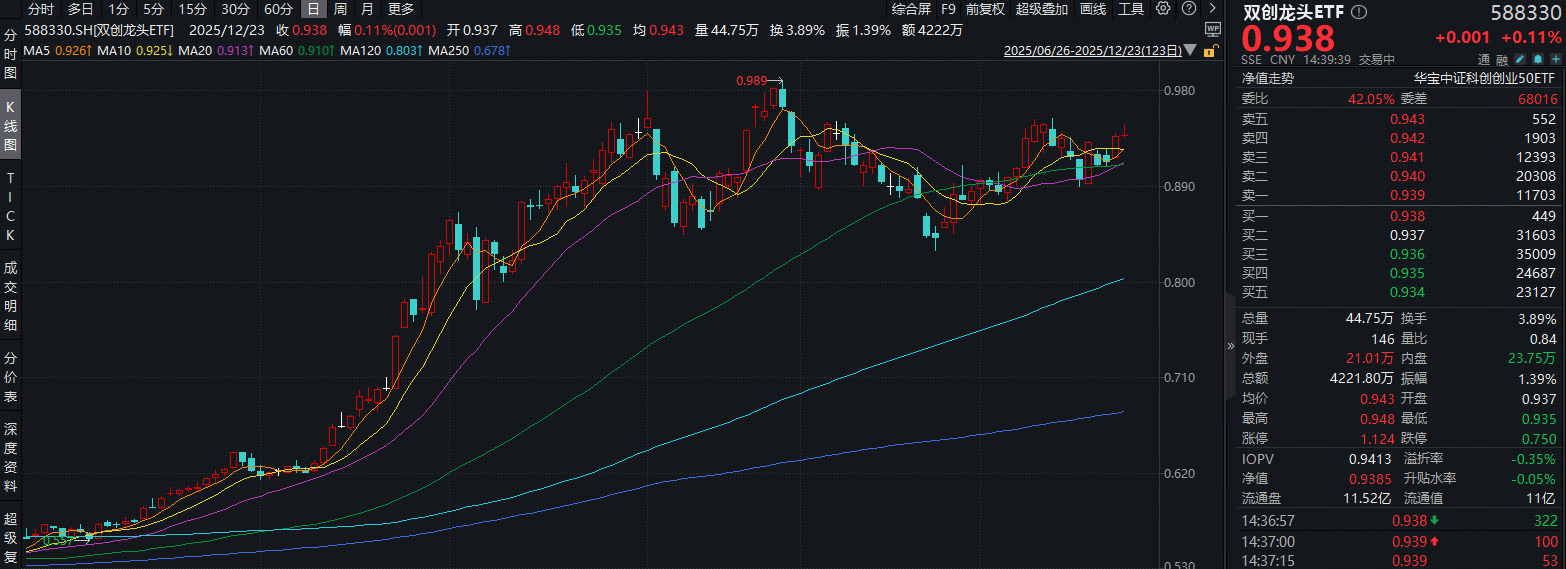Image resolution: width=1566 pixels, height=569 pixels.
Task: Open the 画线 drawing tools button
Action: click(1093, 9)
